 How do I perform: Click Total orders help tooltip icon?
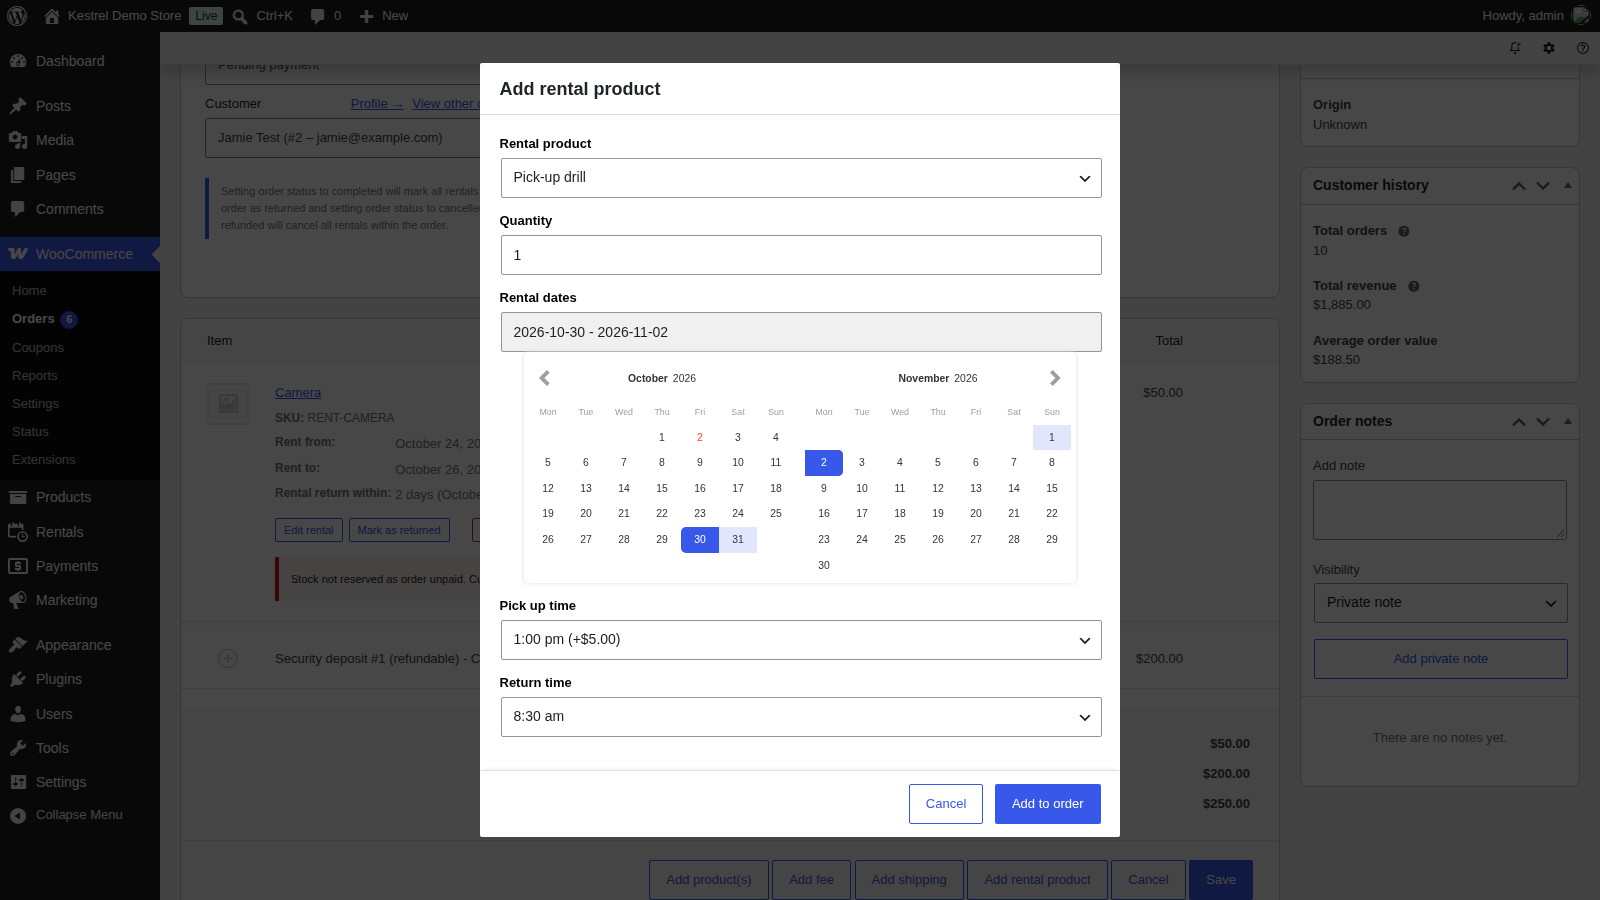[1404, 231]
